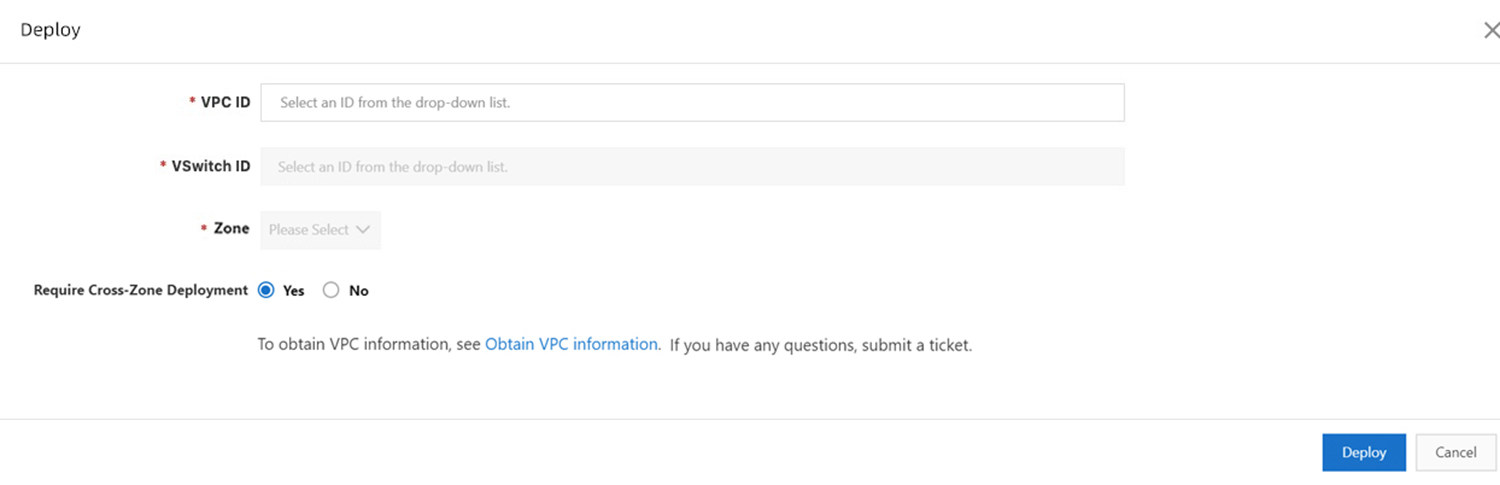
Task: Click the red asterisk beside VSwitch ID
Action: (x=163, y=166)
